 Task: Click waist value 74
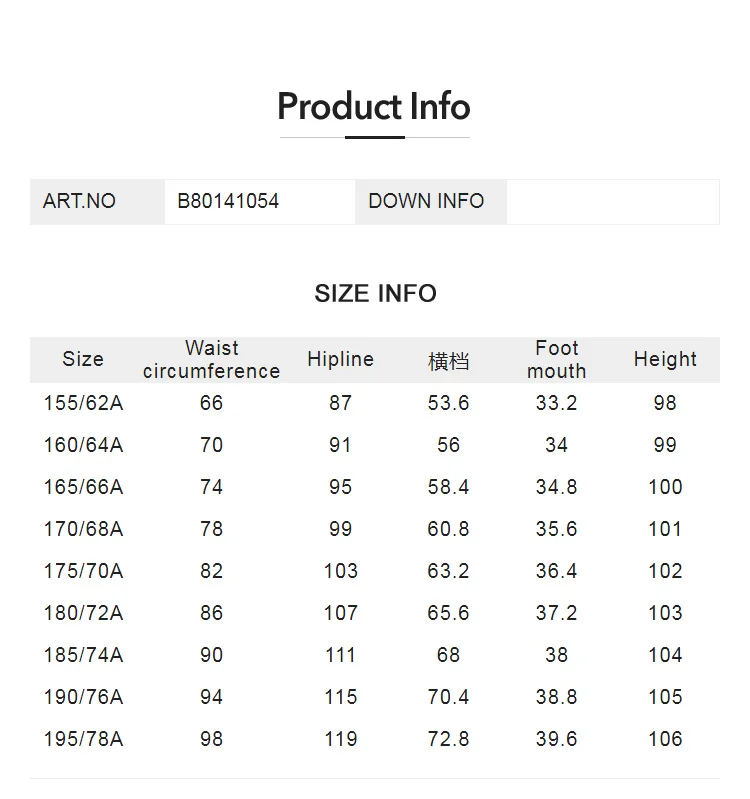pyautogui.click(x=211, y=487)
